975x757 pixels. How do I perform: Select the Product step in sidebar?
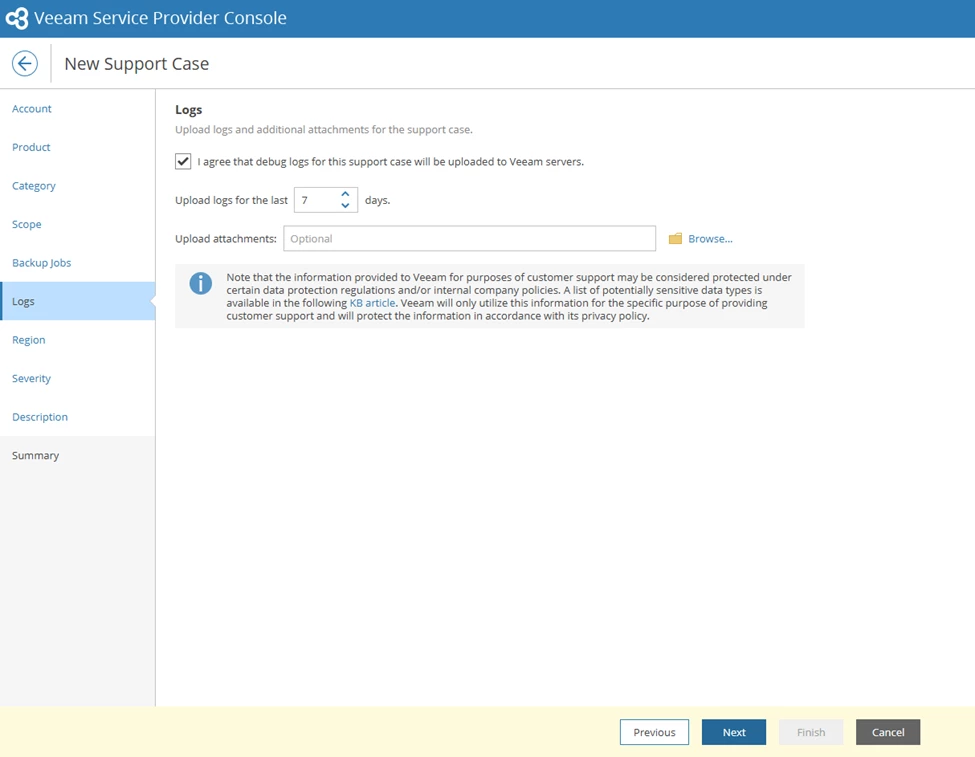point(31,147)
